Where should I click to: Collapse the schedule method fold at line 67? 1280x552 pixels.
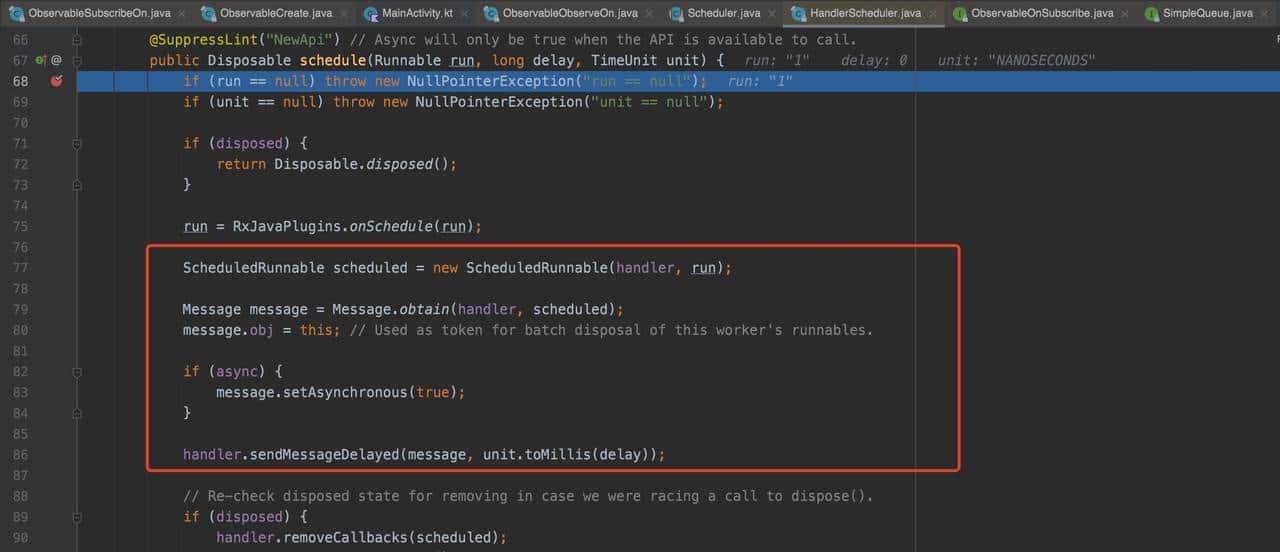tap(77, 60)
